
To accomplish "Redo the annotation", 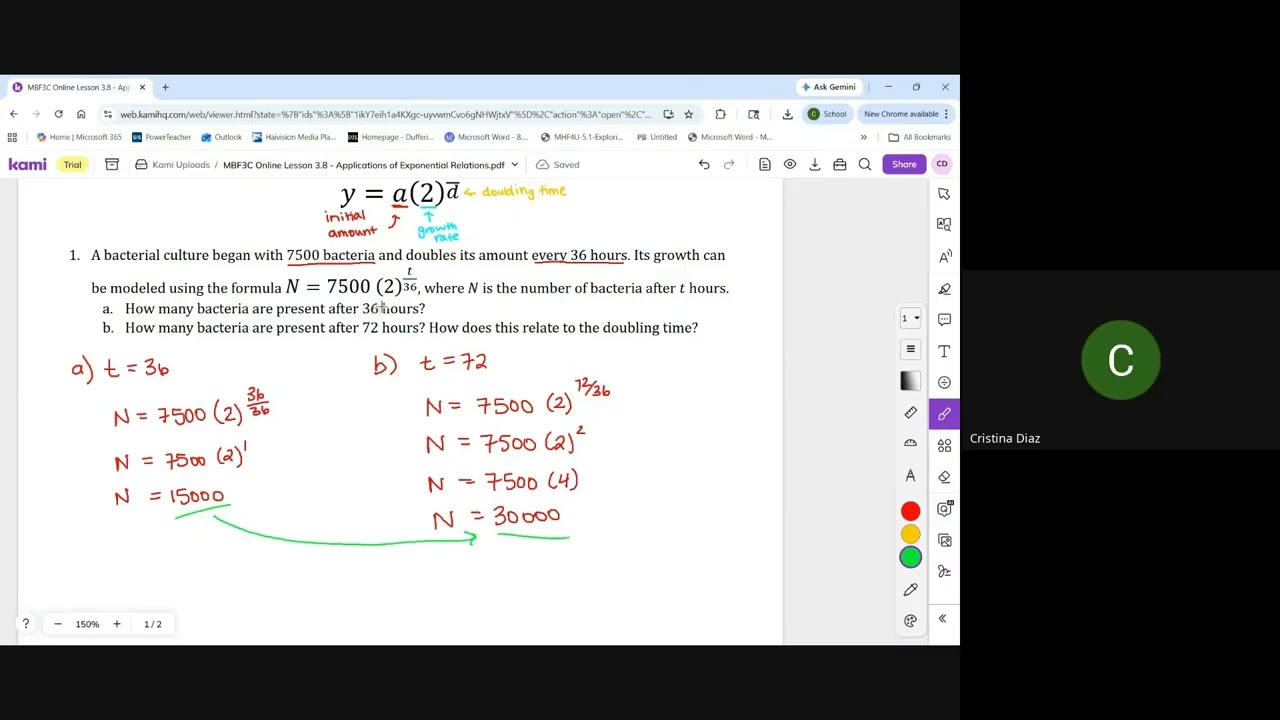I will click(729, 165).
